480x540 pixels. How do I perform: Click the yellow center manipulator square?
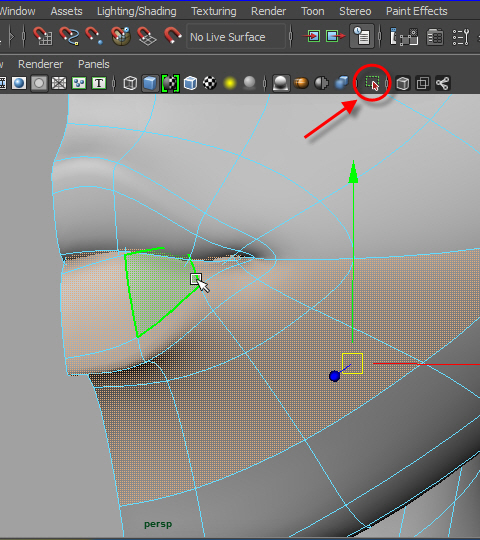tap(352, 363)
